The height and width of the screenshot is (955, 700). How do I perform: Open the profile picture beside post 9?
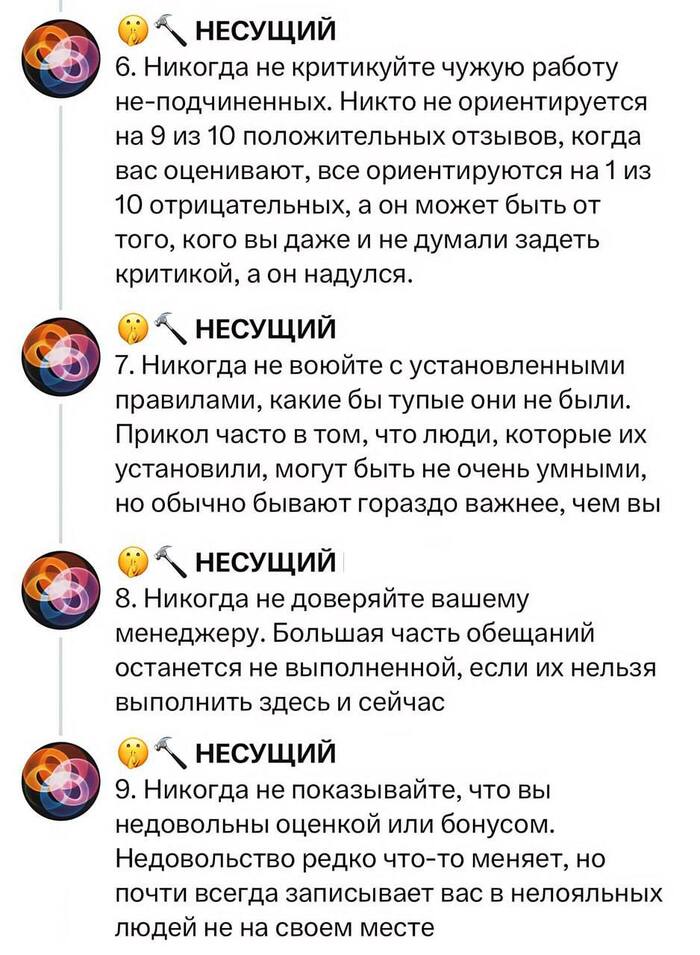tap(62, 777)
